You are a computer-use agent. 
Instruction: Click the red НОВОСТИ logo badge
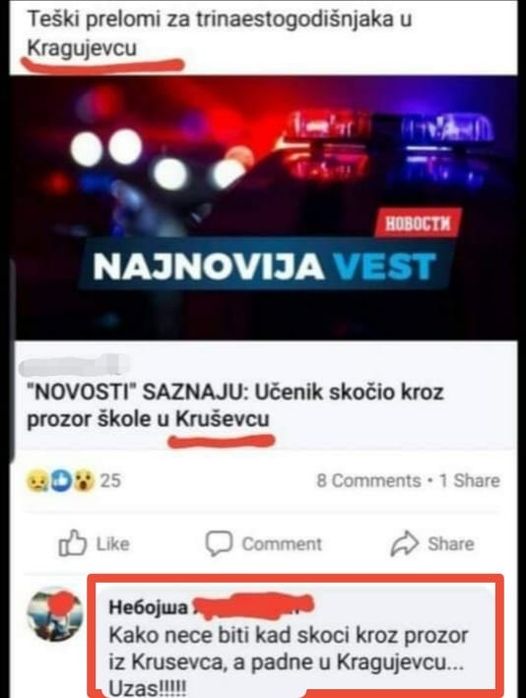[417, 223]
